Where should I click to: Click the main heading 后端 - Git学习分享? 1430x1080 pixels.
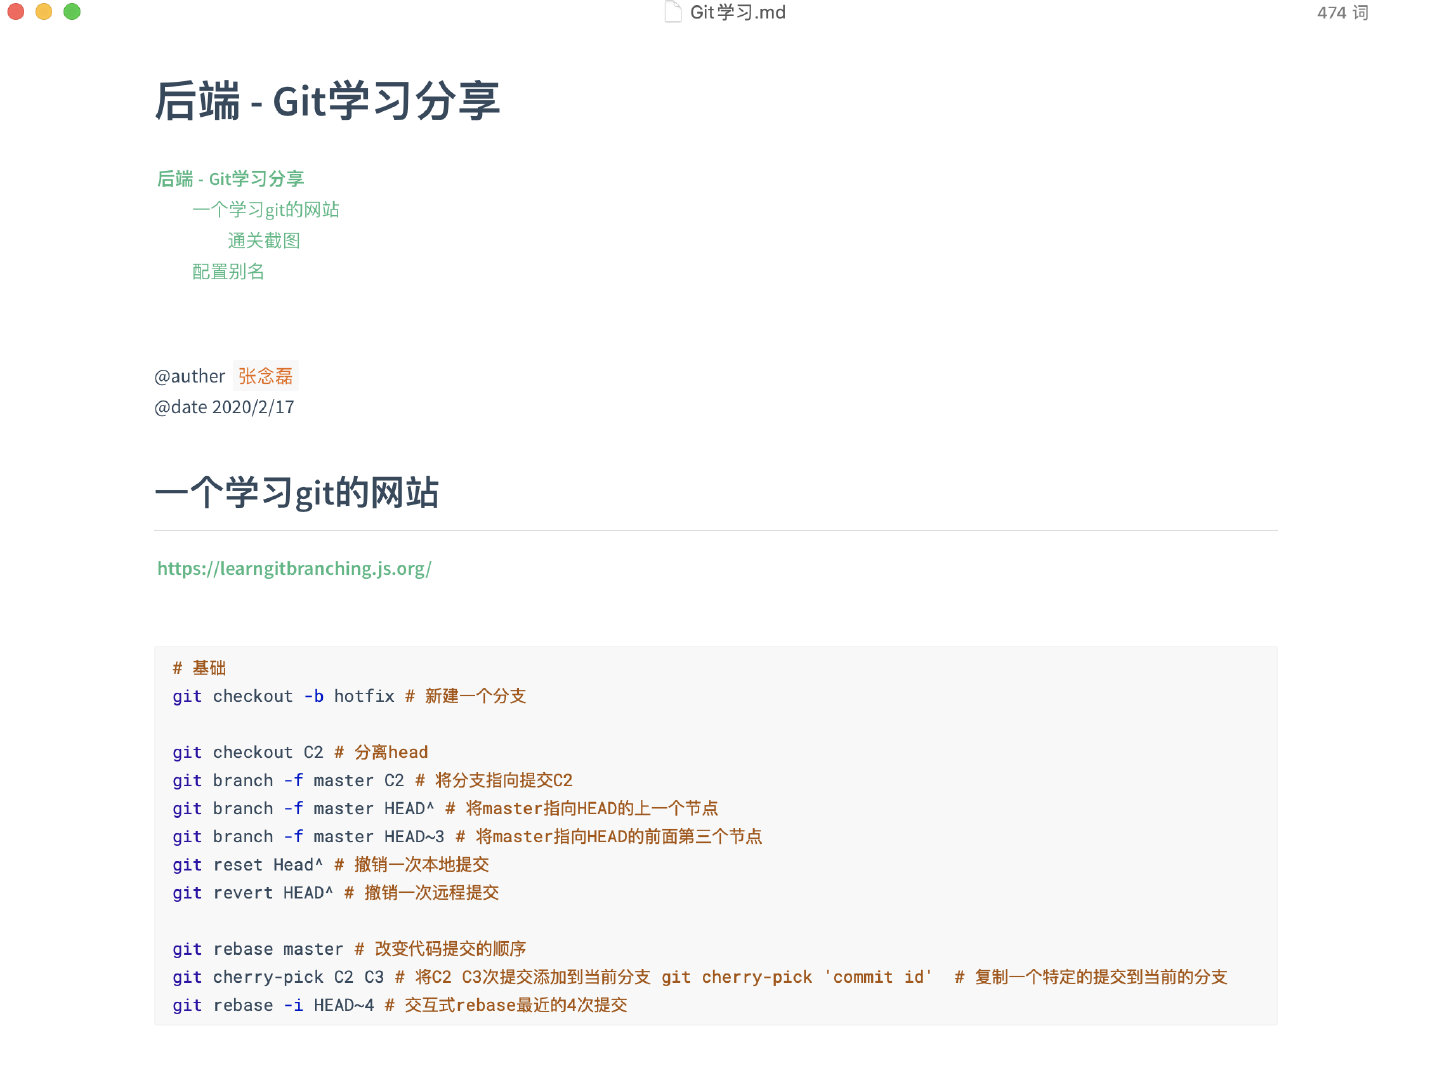click(x=328, y=101)
